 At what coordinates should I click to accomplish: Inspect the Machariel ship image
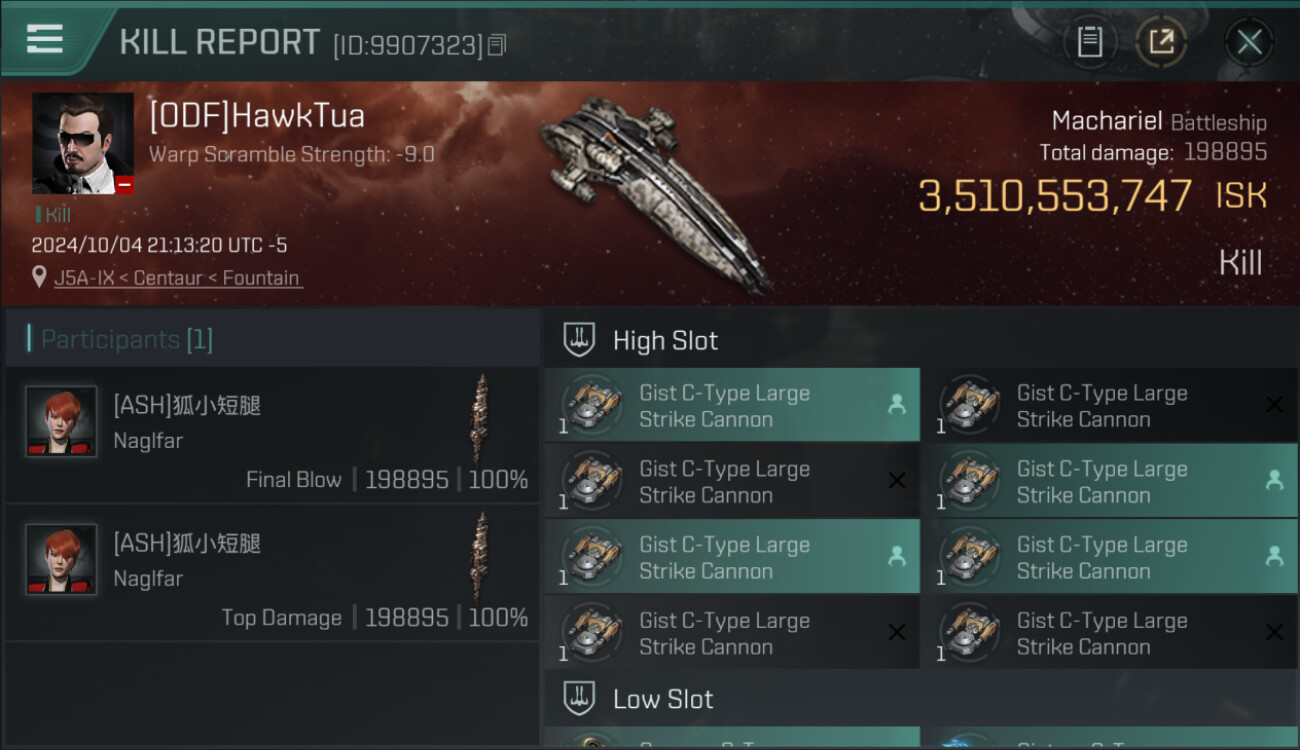pos(655,190)
